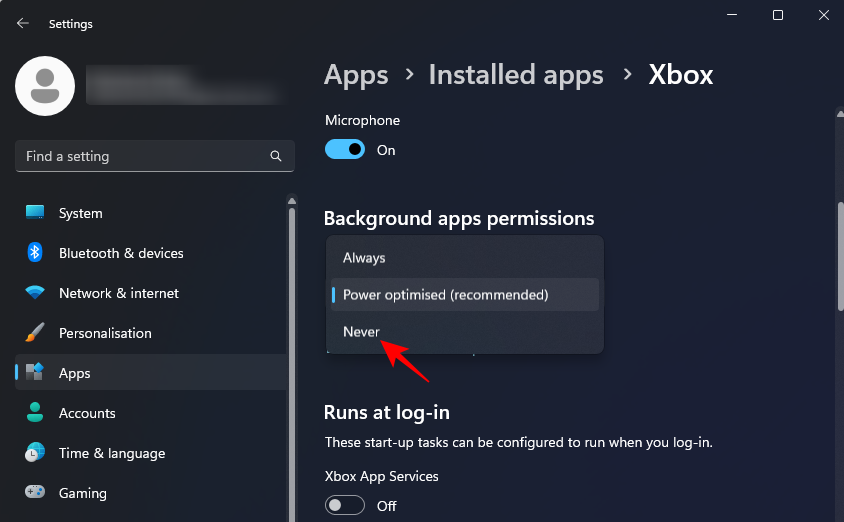
Task: Click the Bluetooth icon in sidebar
Action: click(x=35, y=252)
